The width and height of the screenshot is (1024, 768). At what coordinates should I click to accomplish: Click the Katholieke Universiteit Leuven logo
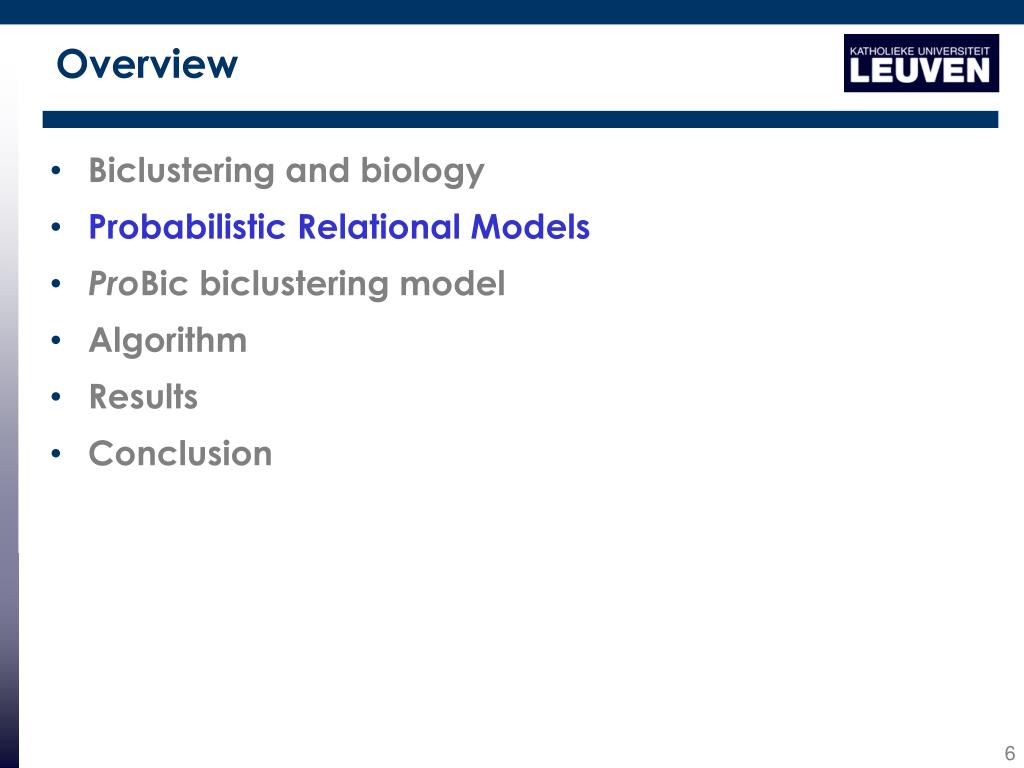(x=921, y=63)
